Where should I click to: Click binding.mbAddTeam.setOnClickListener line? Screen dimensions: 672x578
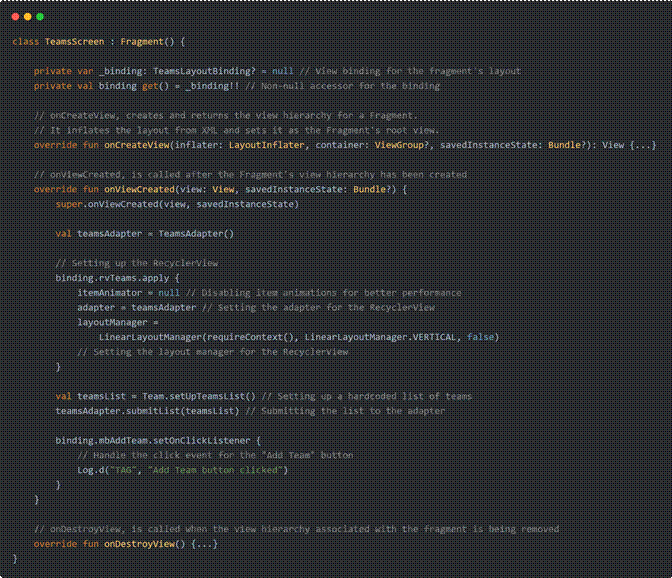[x=158, y=441]
